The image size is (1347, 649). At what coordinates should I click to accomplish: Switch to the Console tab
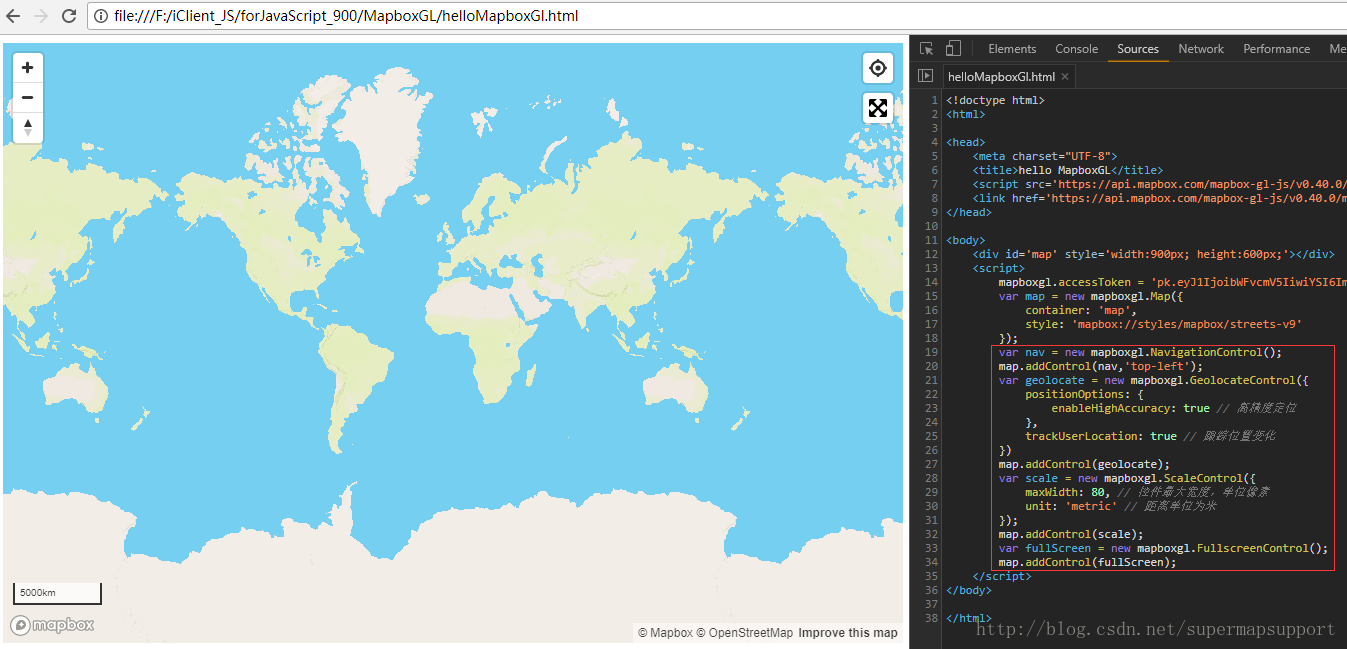(x=1077, y=49)
